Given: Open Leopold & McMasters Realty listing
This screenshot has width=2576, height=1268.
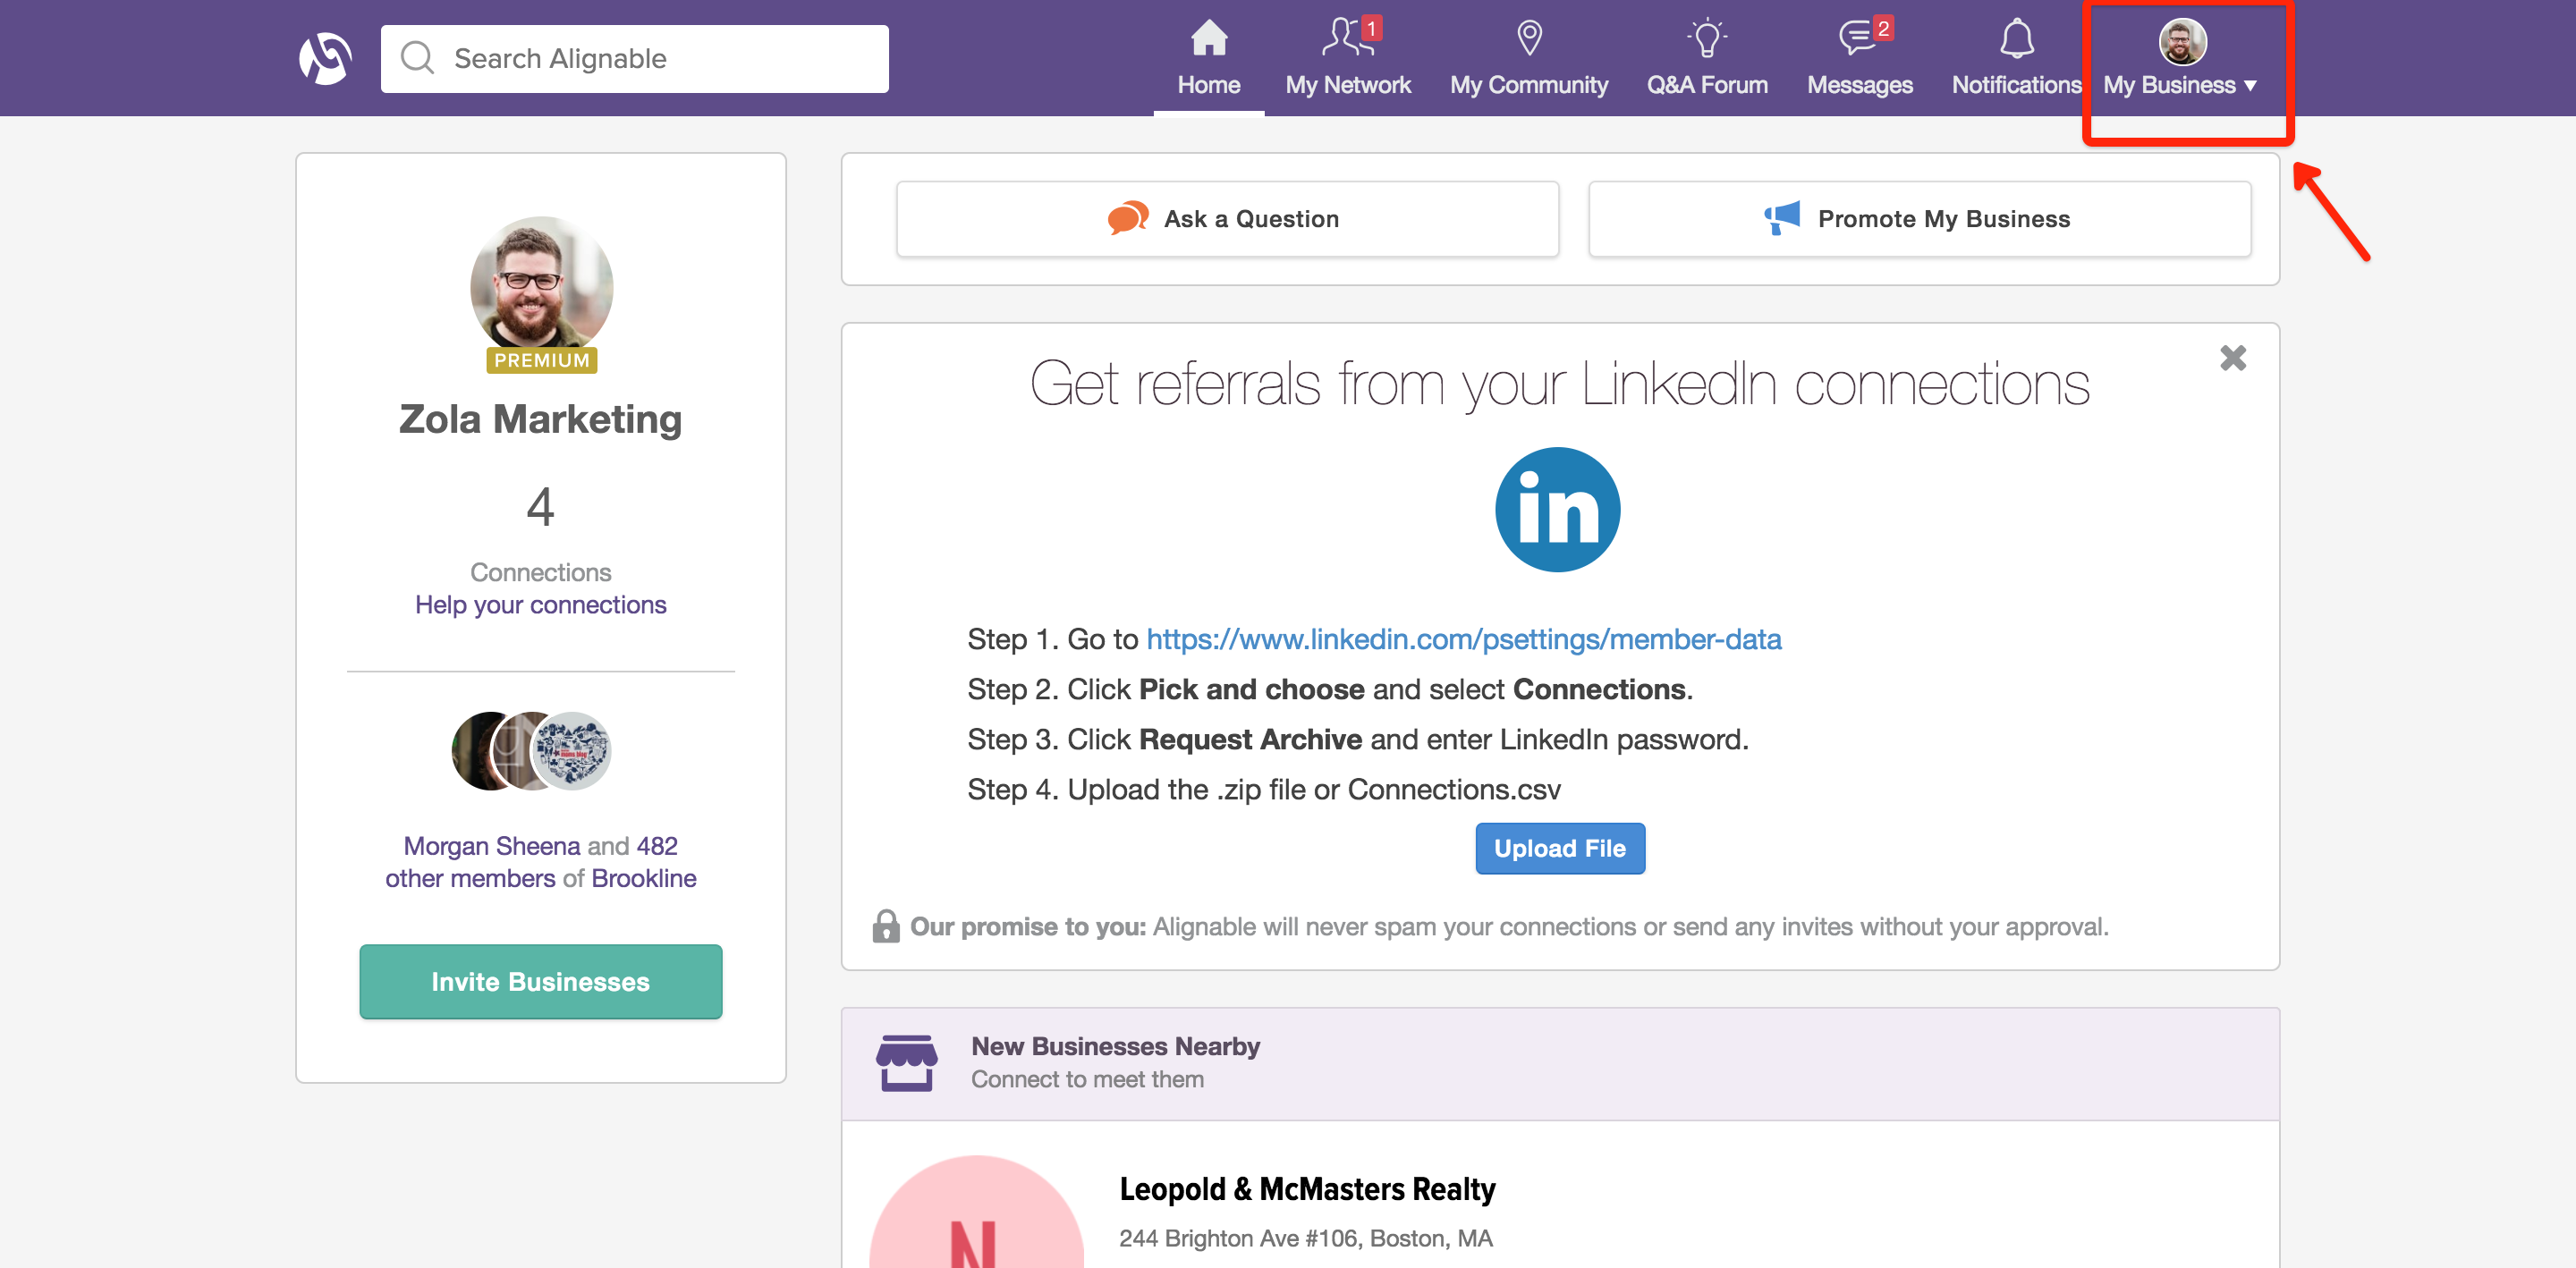Looking at the screenshot, I should point(1306,1189).
